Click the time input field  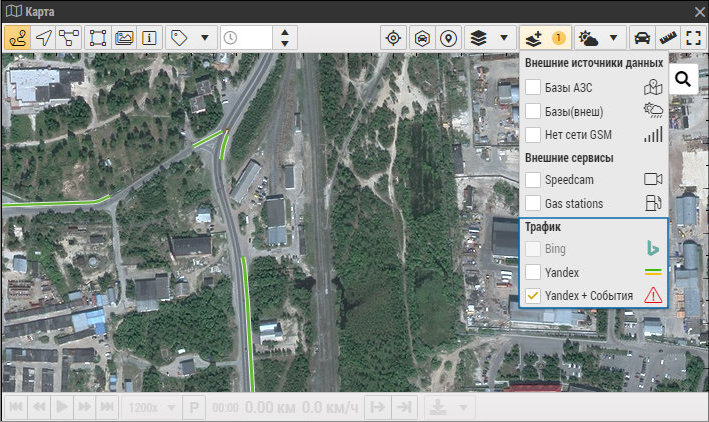(246, 38)
